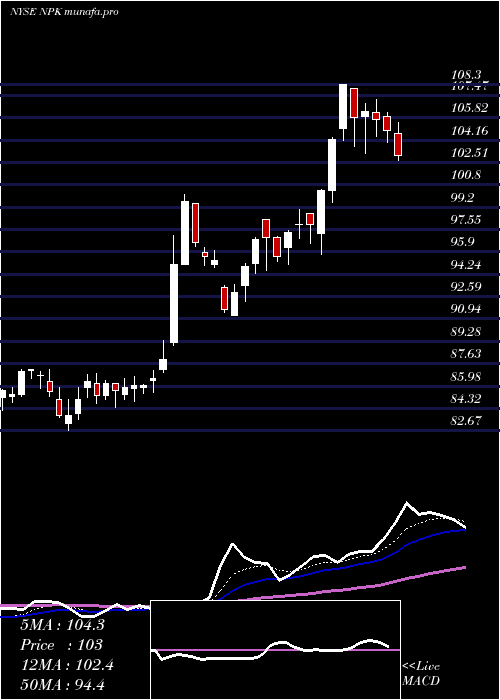Select the 108.3 price axis label
The height and width of the screenshot is (700, 500).
pyautogui.click(x=465, y=75)
